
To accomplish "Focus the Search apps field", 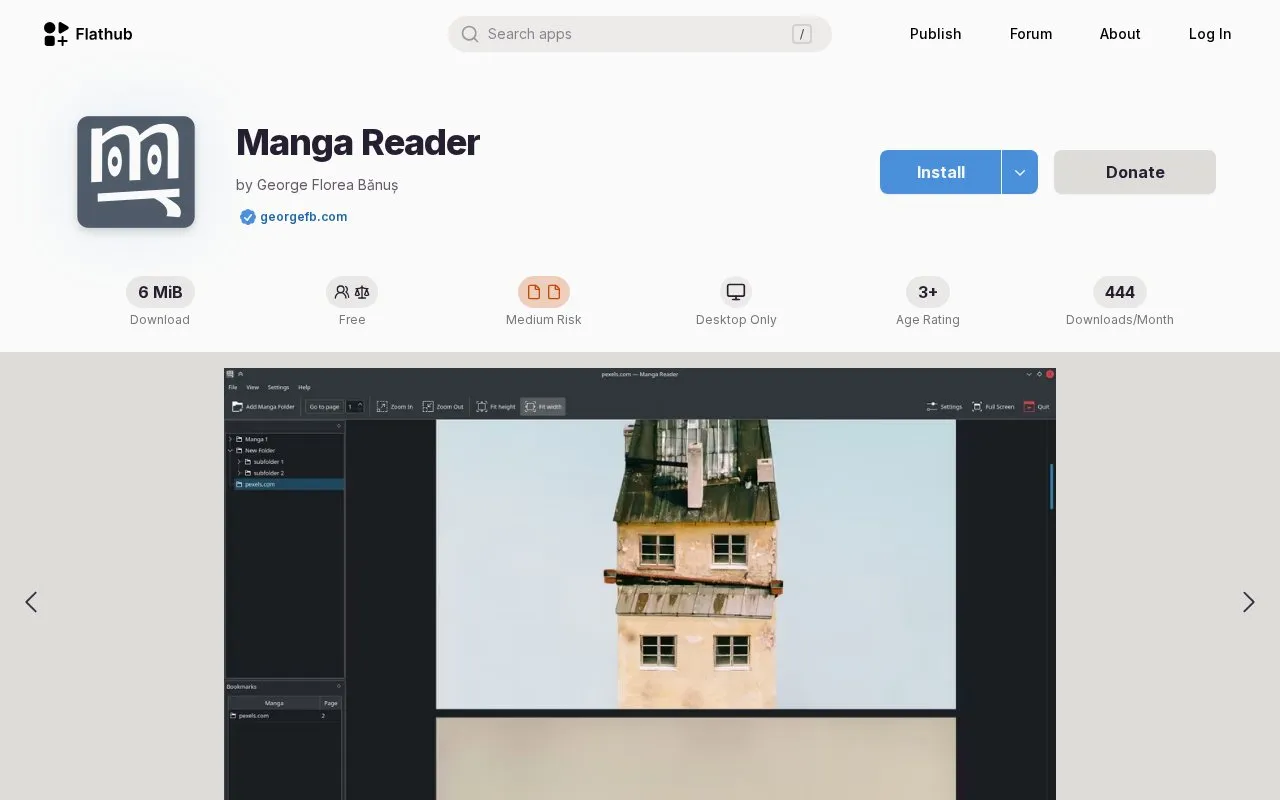I will pyautogui.click(x=640, y=34).
